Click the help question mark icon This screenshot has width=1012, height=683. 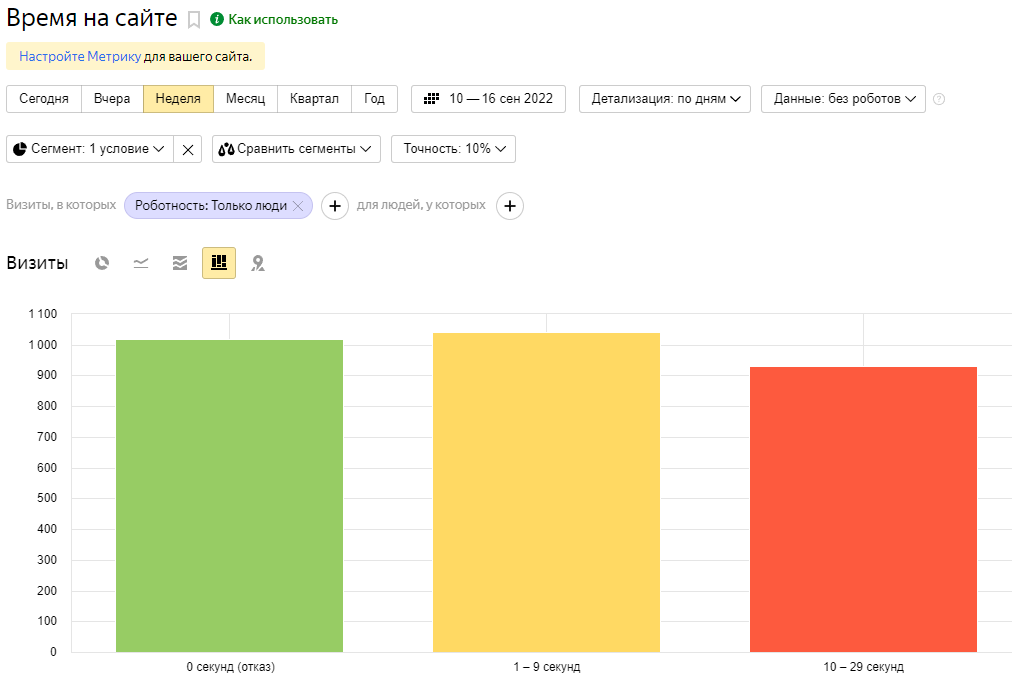point(939,99)
